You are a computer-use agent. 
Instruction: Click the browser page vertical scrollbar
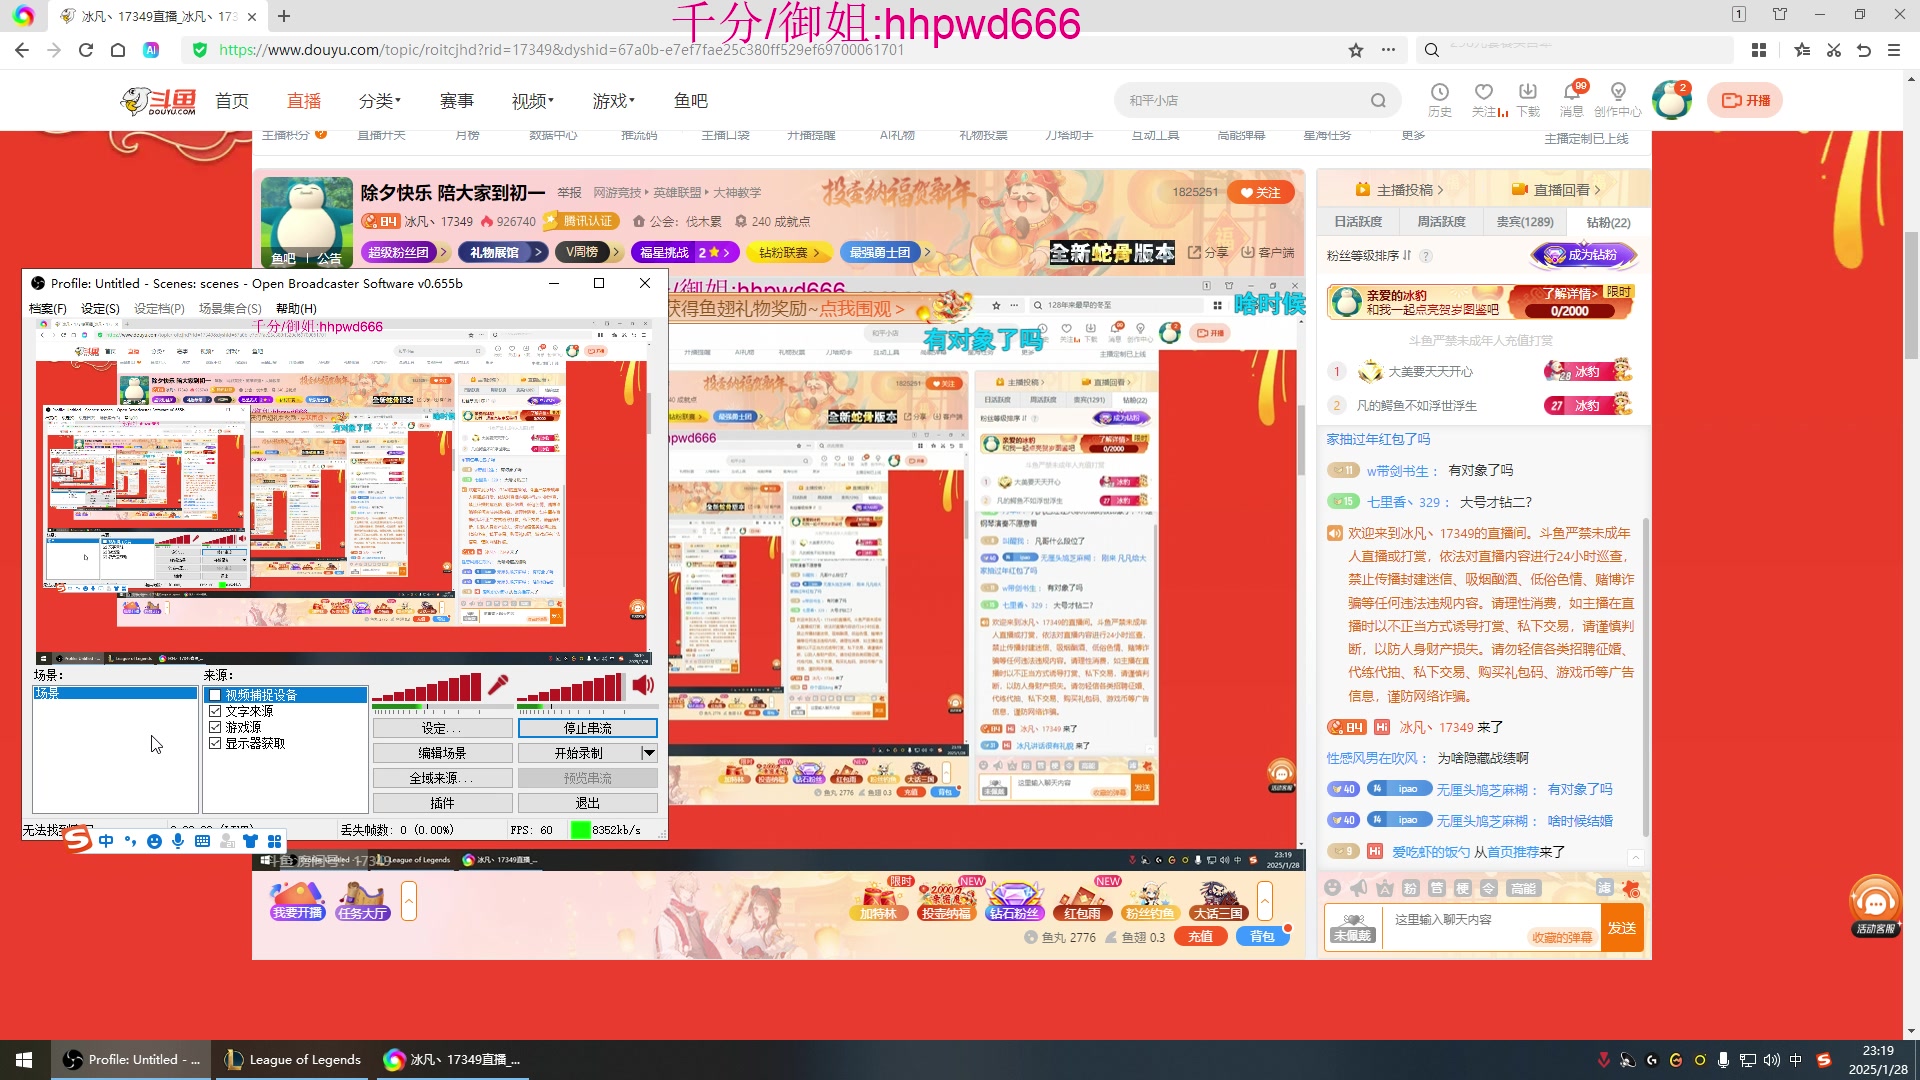tap(1911, 294)
